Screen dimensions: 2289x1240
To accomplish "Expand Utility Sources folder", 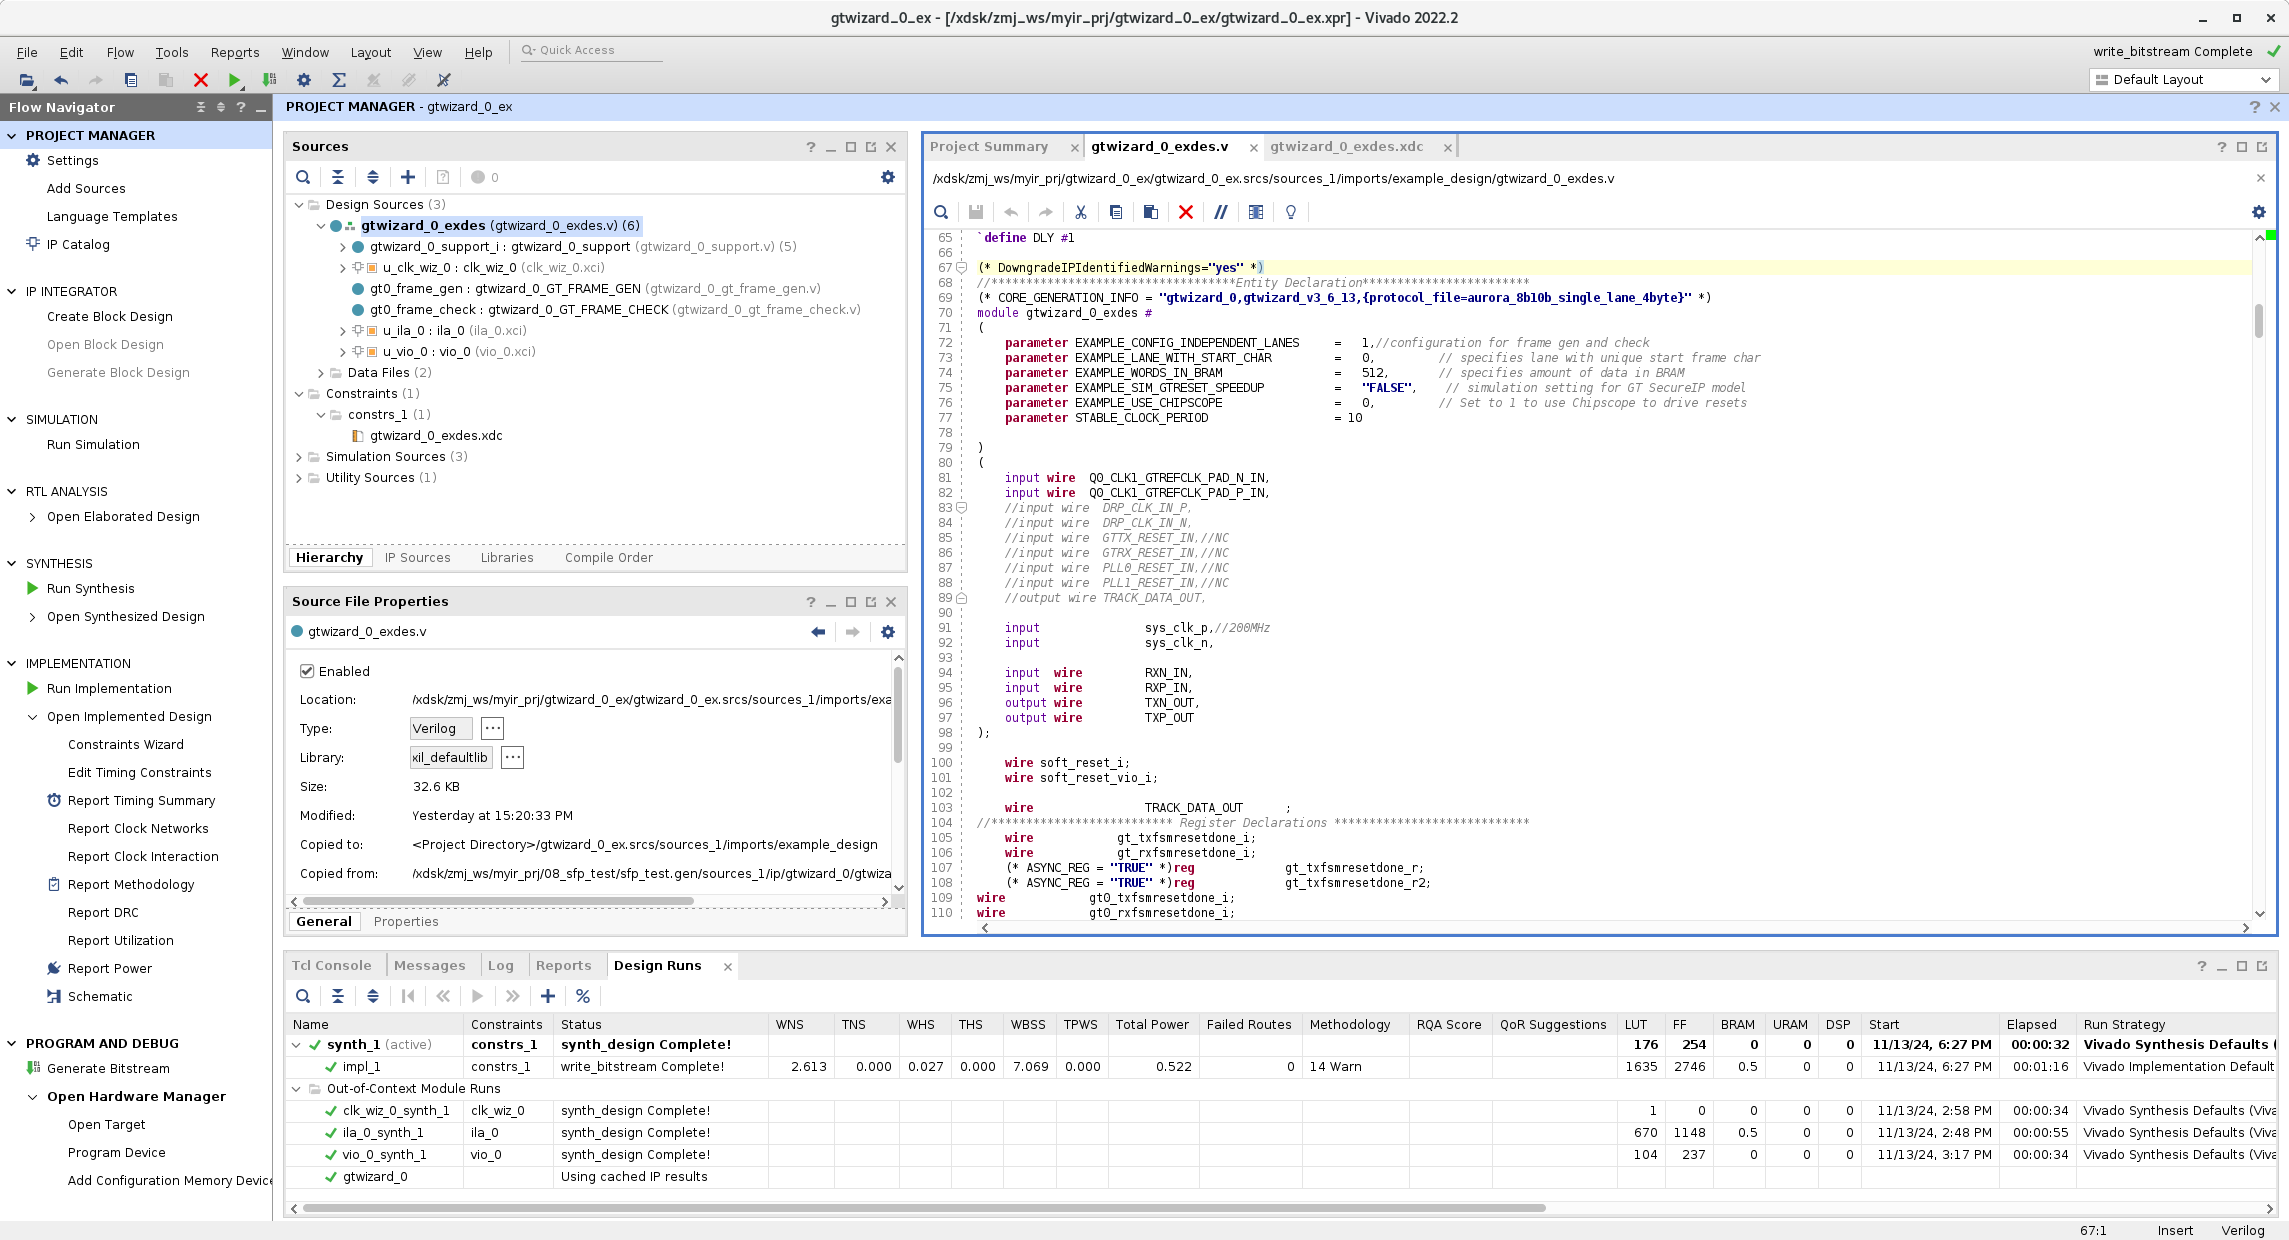I will (x=299, y=478).
